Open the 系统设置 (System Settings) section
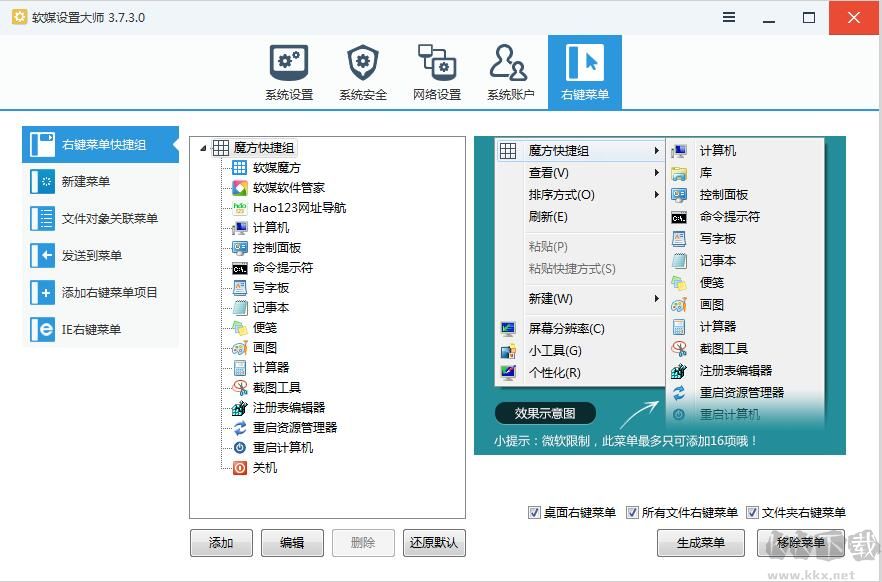The width and height of the screenshot is (882, 582). (x=288, y=70)
